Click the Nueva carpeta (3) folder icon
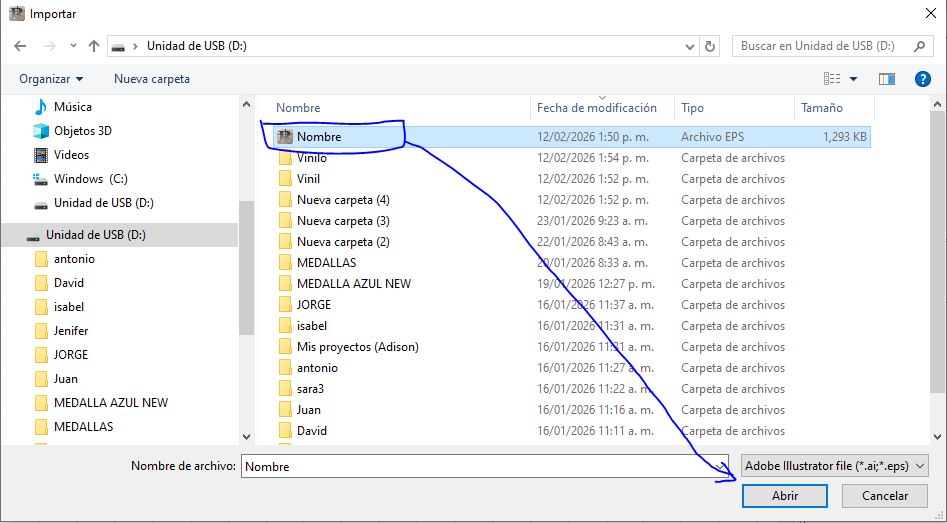The width and height of the screenshot is (947, 523). point(285,221)
